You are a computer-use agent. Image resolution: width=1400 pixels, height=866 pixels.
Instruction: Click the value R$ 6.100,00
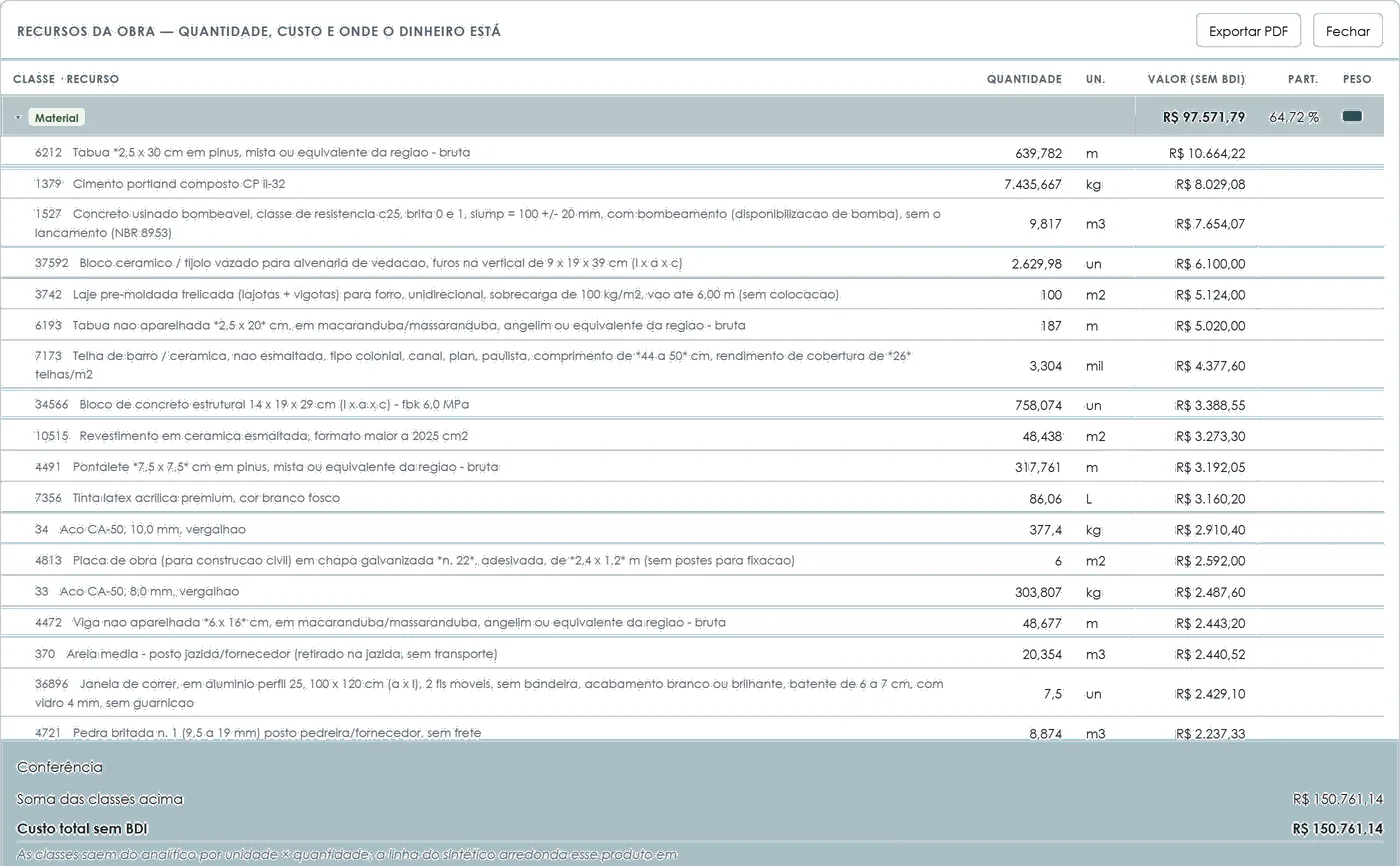[x=1210, y=264]
